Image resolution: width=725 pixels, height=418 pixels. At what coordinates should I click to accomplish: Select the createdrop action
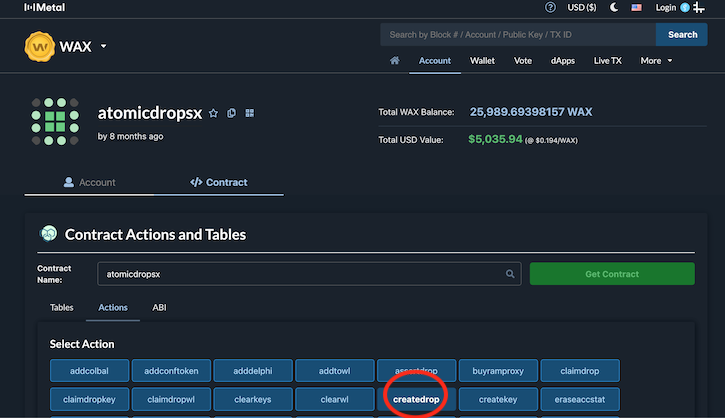(x=416, y=399)
